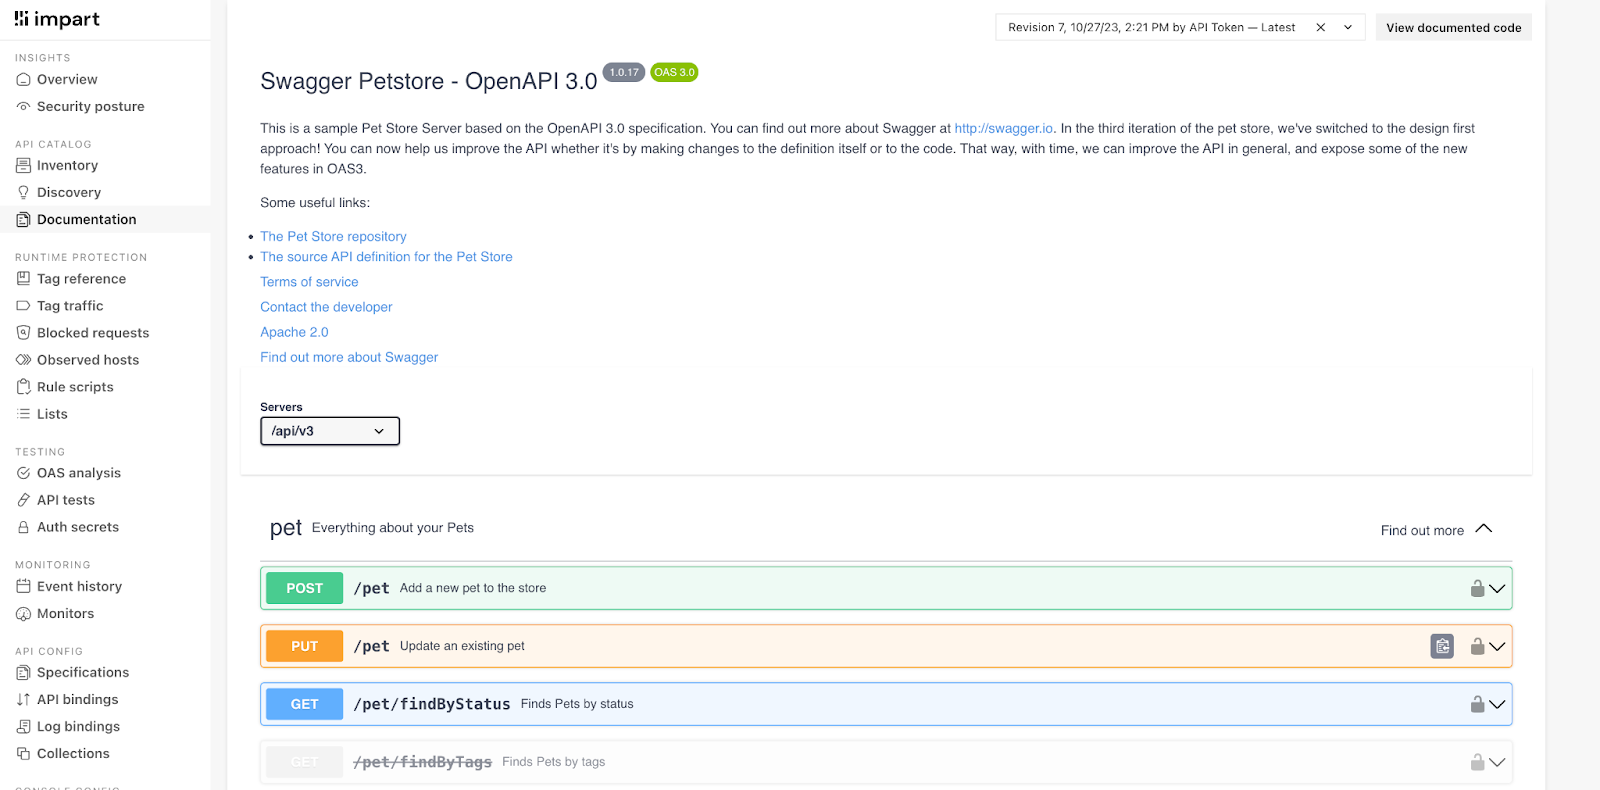Image resolution: width=1600 pixels, height=790 pixels.
Task: Click the Impart logo
Action: pyautogui.click(x=57, y=19)
